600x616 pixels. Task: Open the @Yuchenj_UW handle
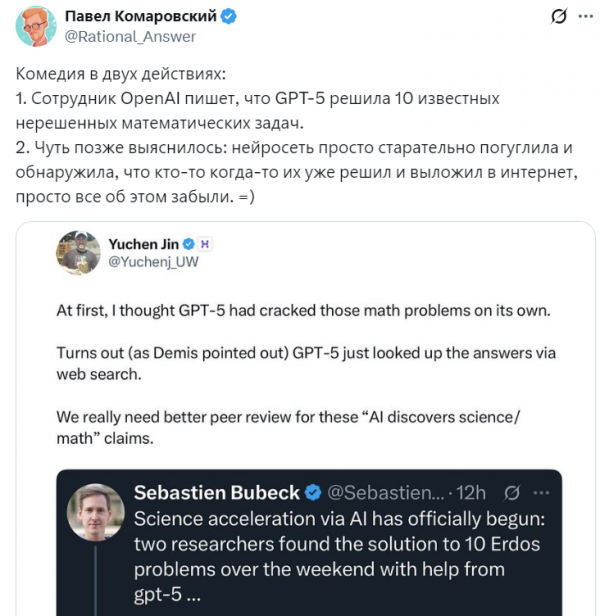(151, 262)
